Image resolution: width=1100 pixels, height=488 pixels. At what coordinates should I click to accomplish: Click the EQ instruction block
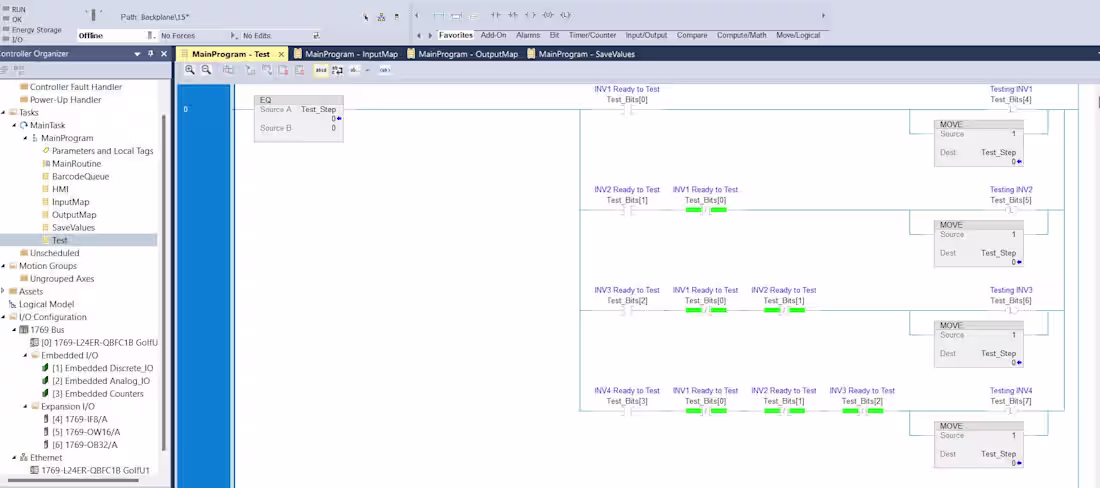click(x=299, y=118)
